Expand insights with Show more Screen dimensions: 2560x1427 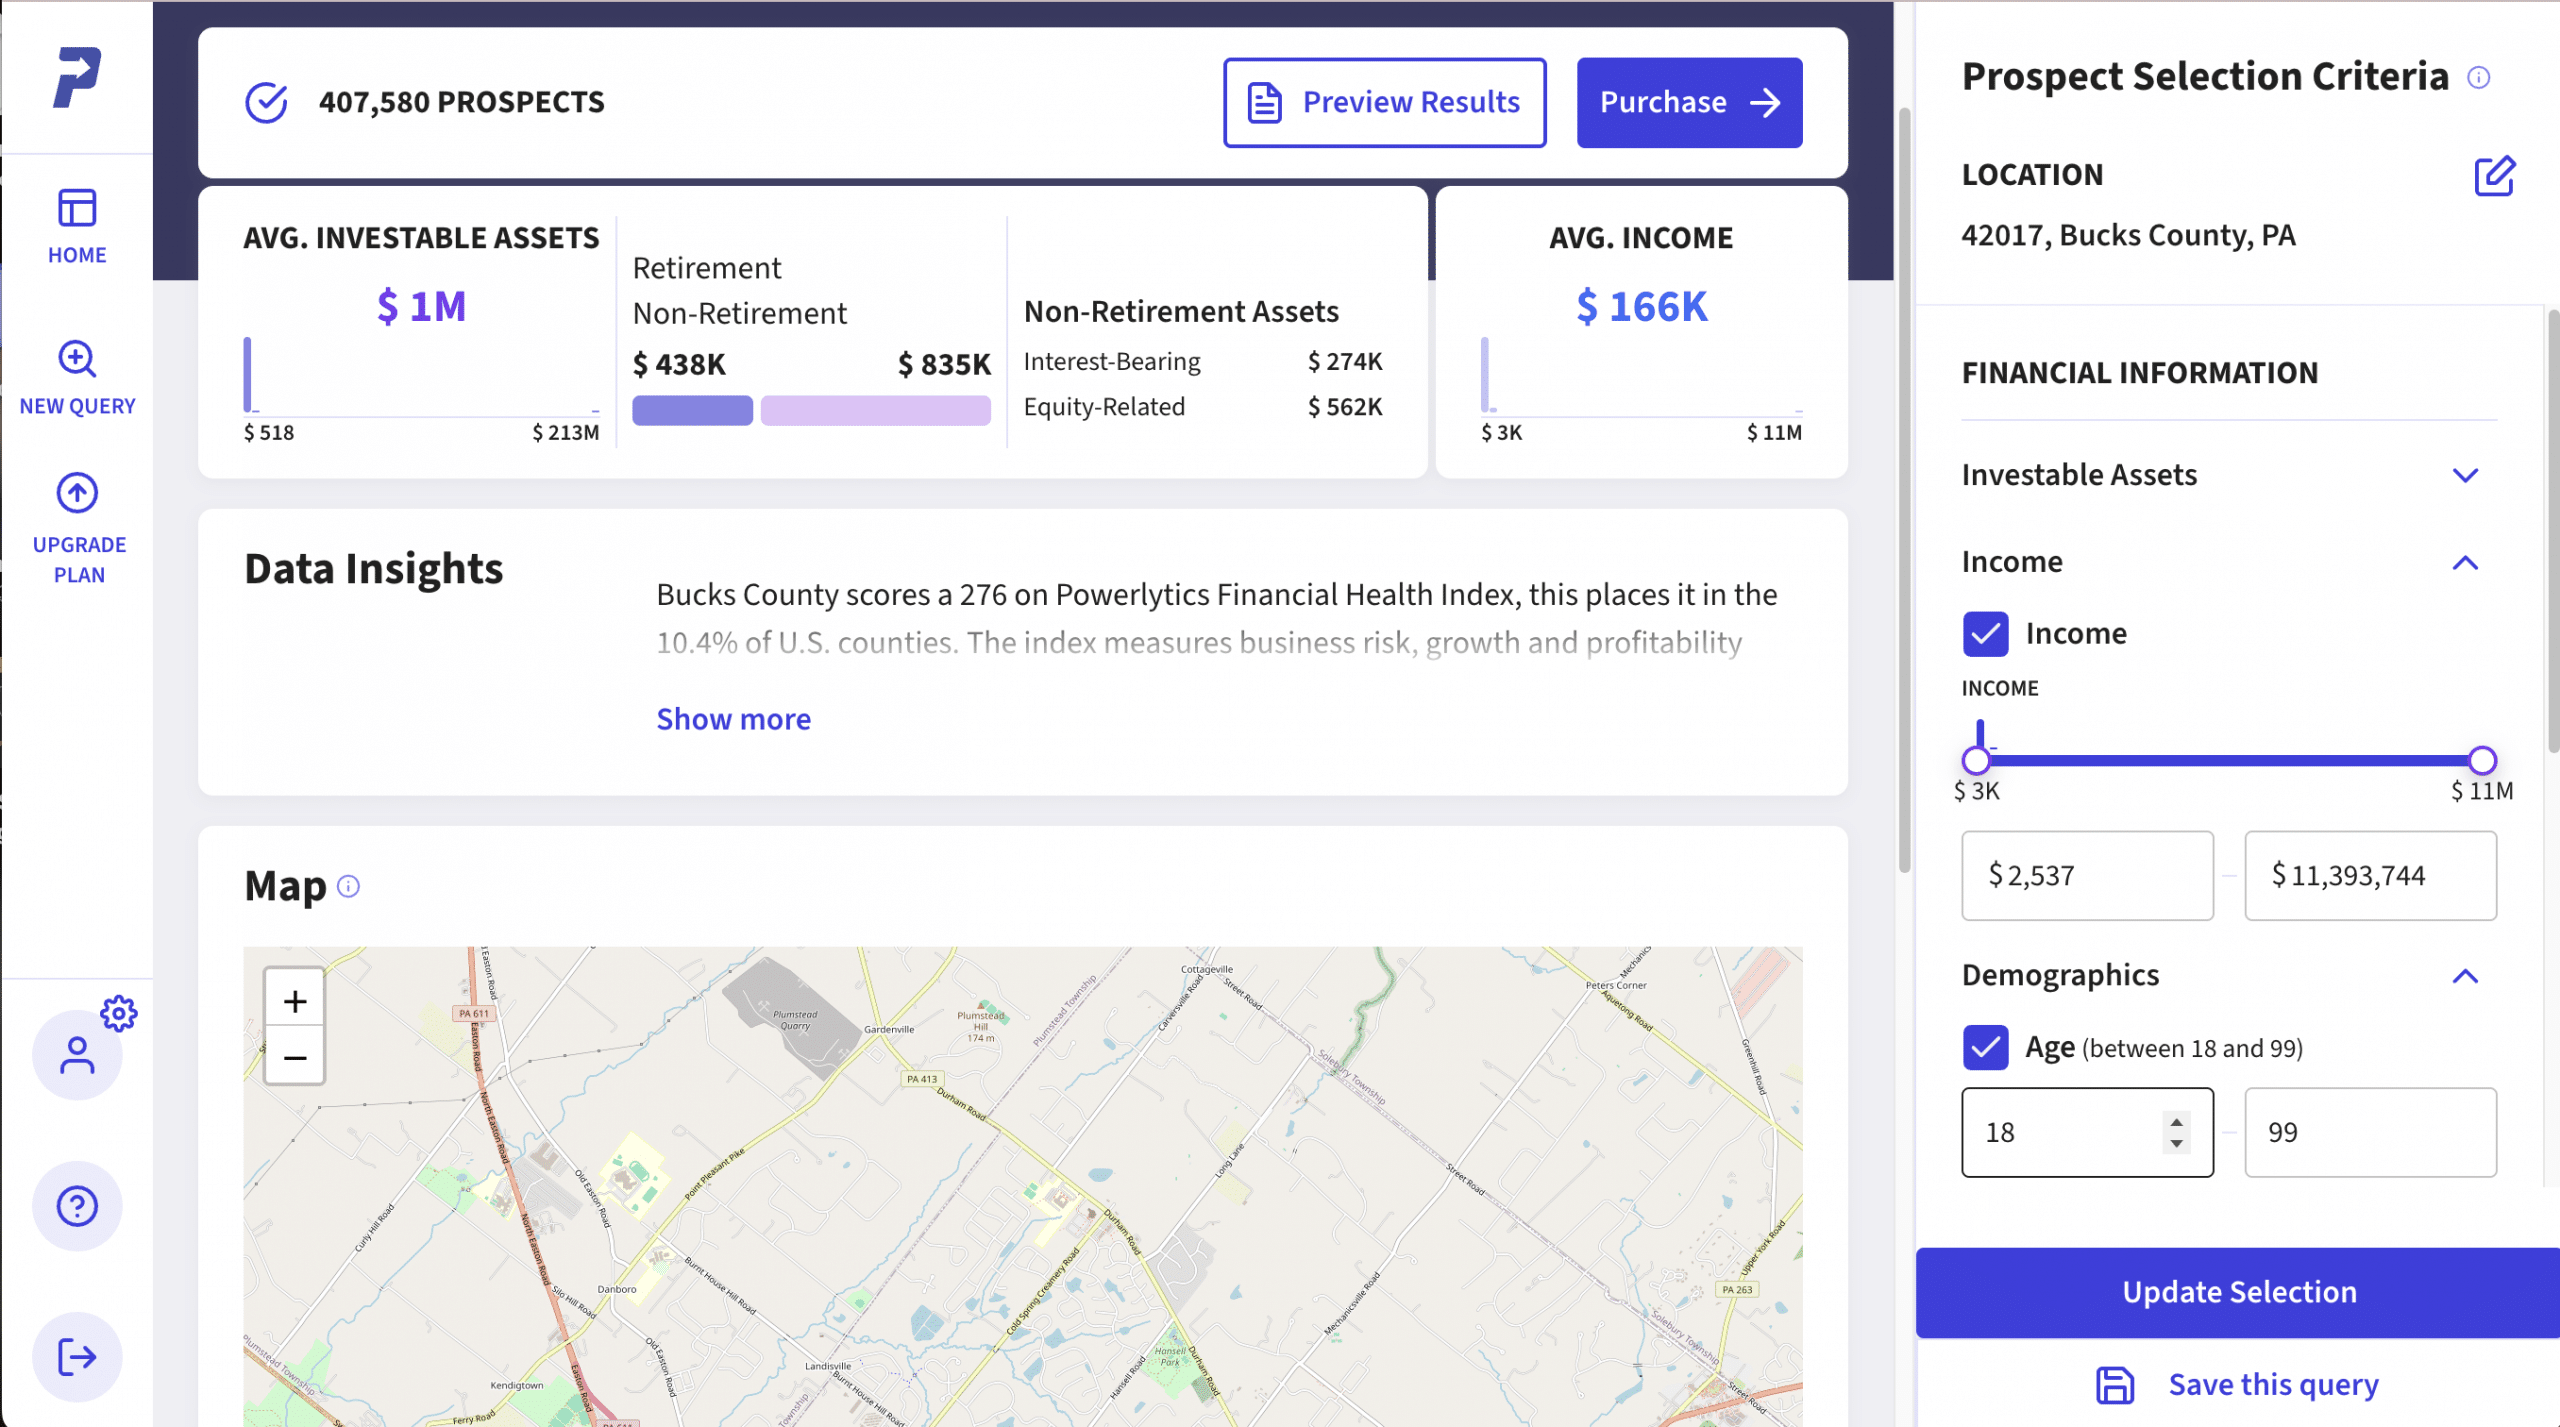pyautogui.click(x=733, y=719)
